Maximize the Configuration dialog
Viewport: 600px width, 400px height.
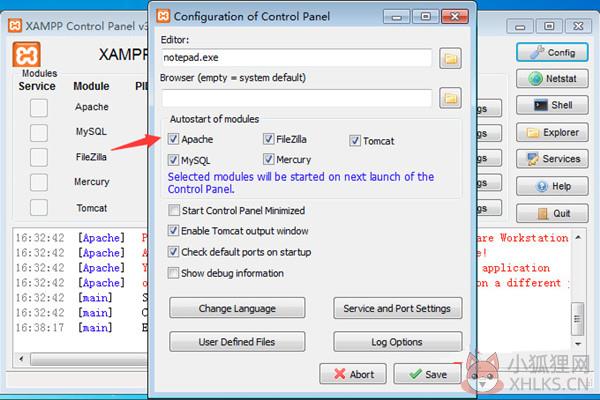pos(426,16)
